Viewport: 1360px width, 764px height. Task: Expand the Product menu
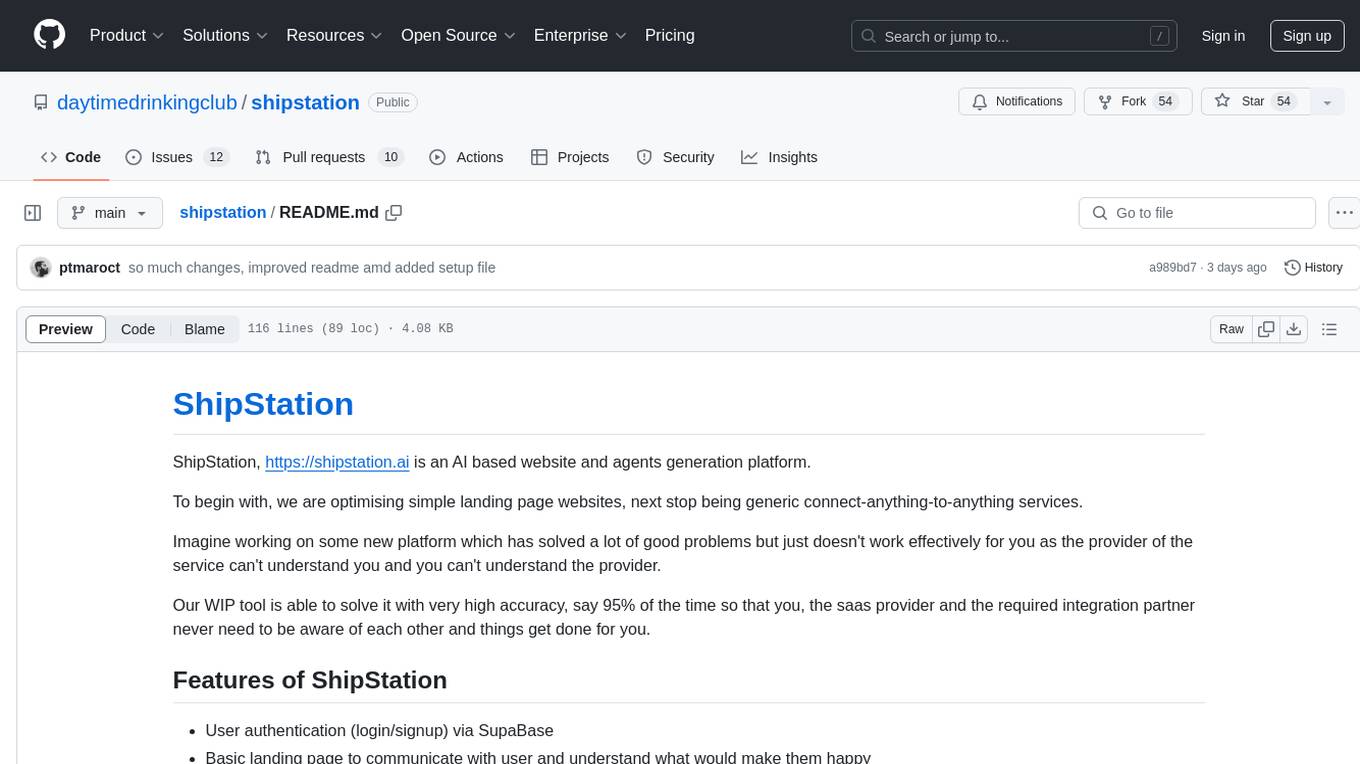tap(127, 35)
